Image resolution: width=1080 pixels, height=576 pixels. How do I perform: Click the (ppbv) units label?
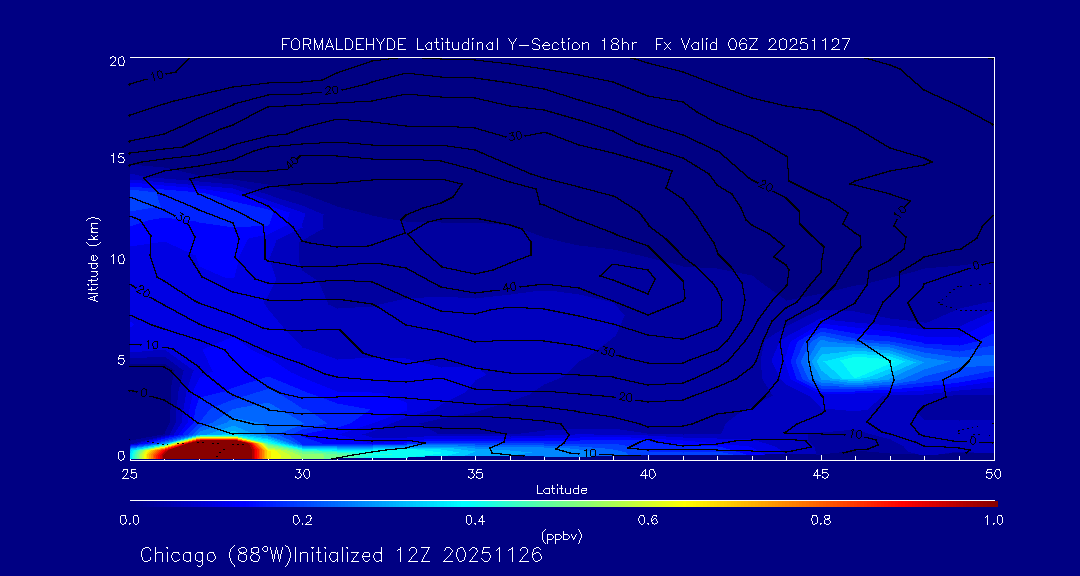point(562,536)
